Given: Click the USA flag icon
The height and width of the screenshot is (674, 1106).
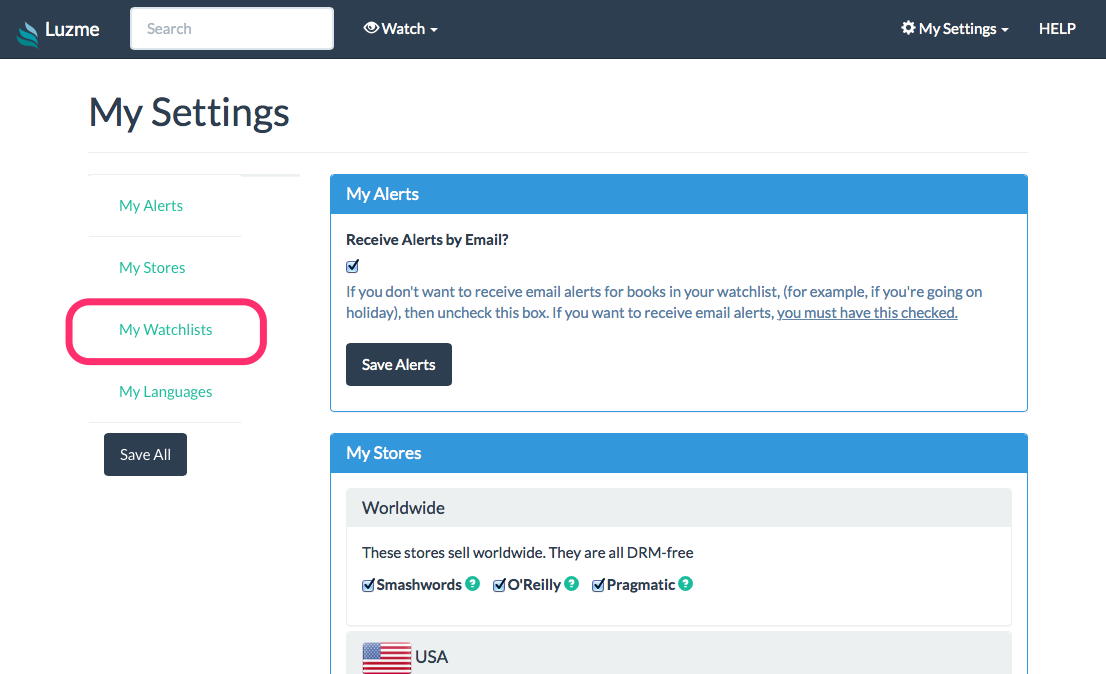Looking at the screenshot, I should click(387, 657).
